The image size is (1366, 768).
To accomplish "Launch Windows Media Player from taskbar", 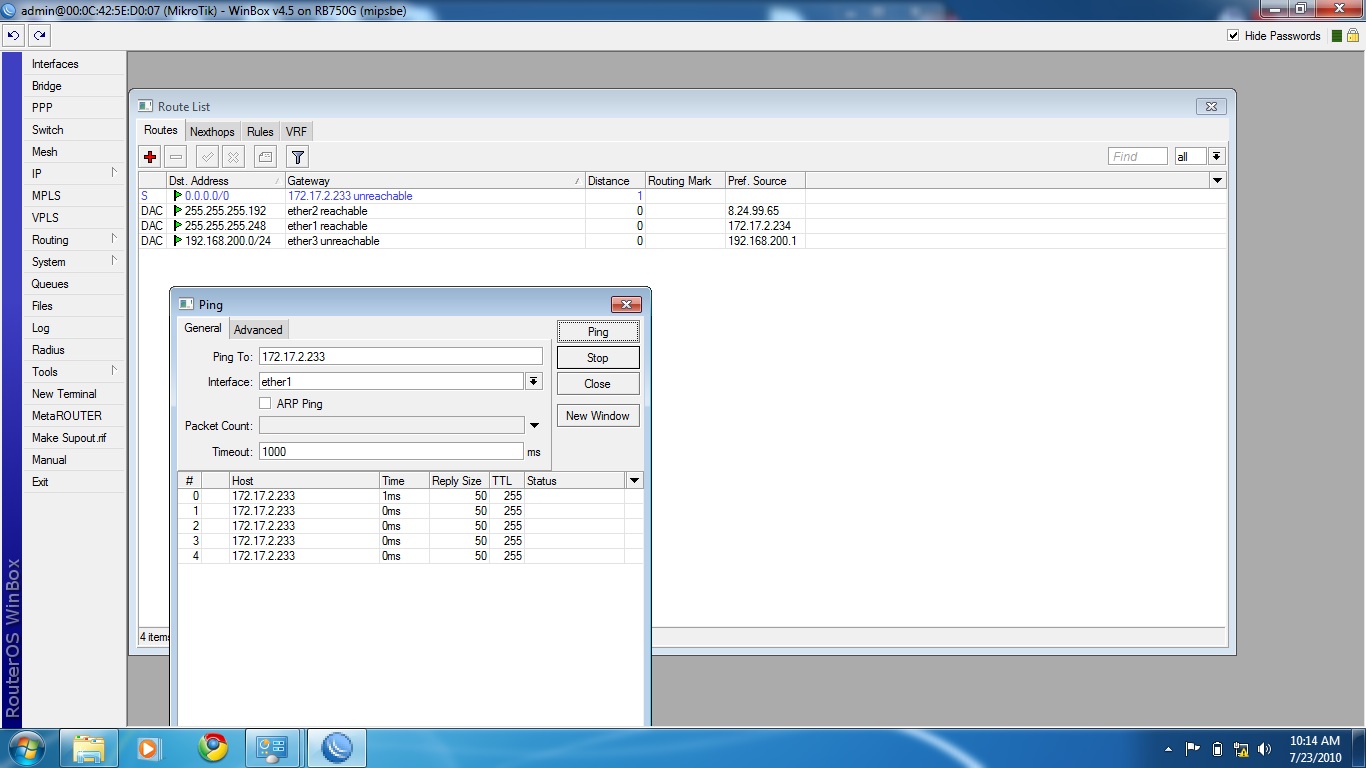I will [x=149, y=748].
